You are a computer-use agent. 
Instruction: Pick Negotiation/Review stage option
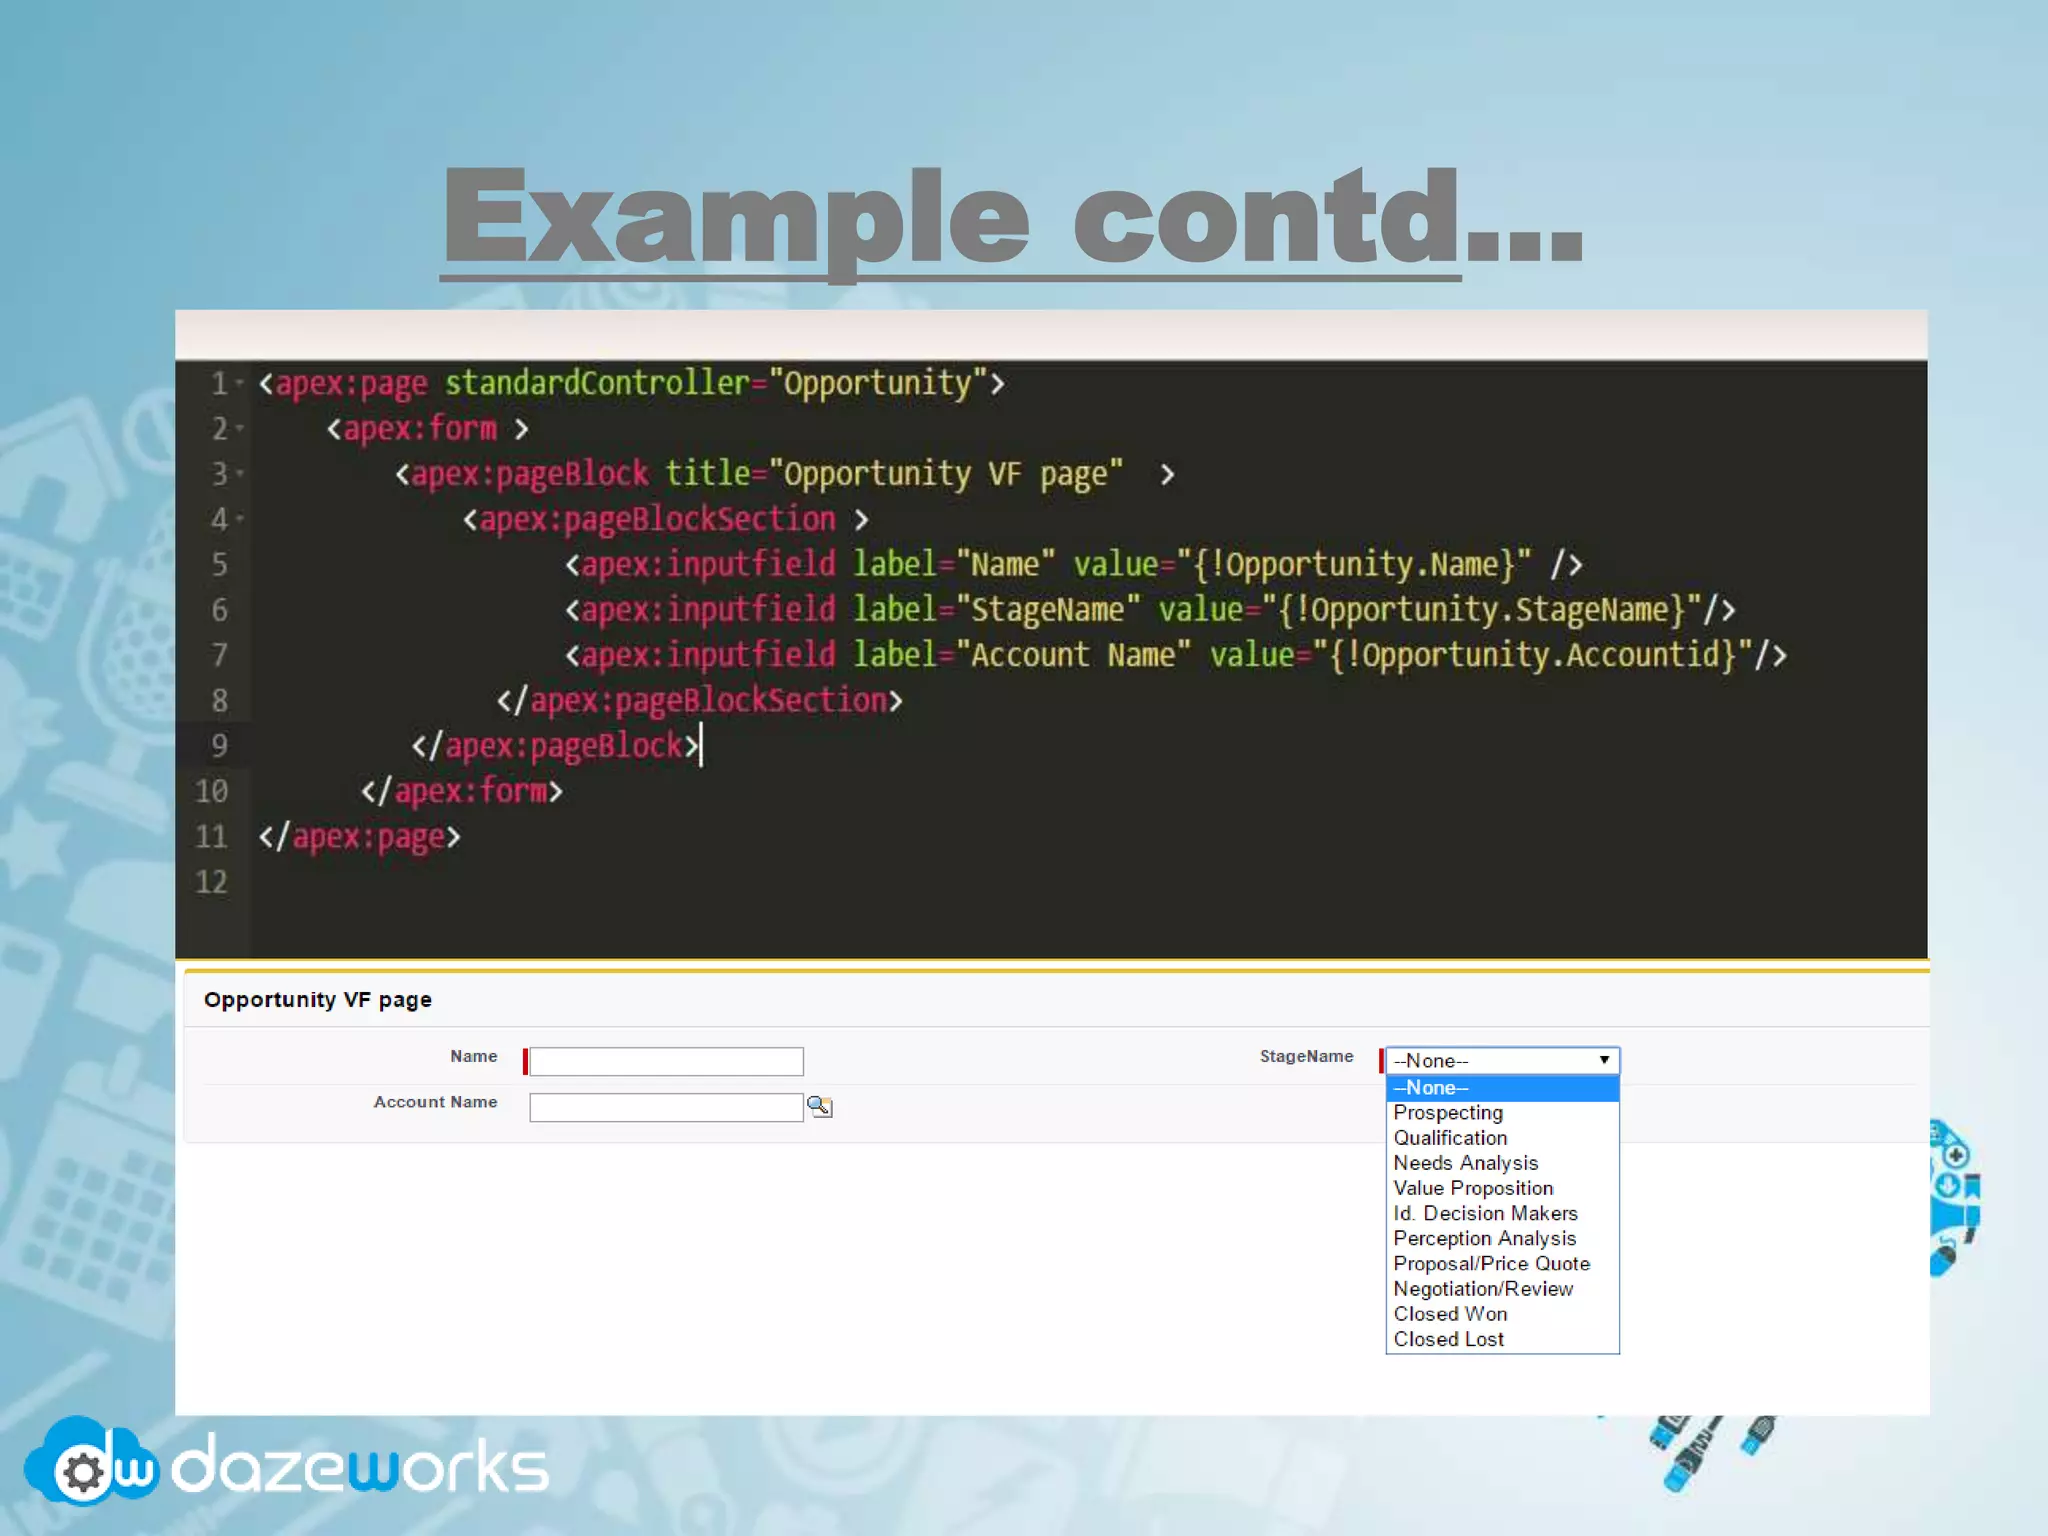click(1482, 1289)
